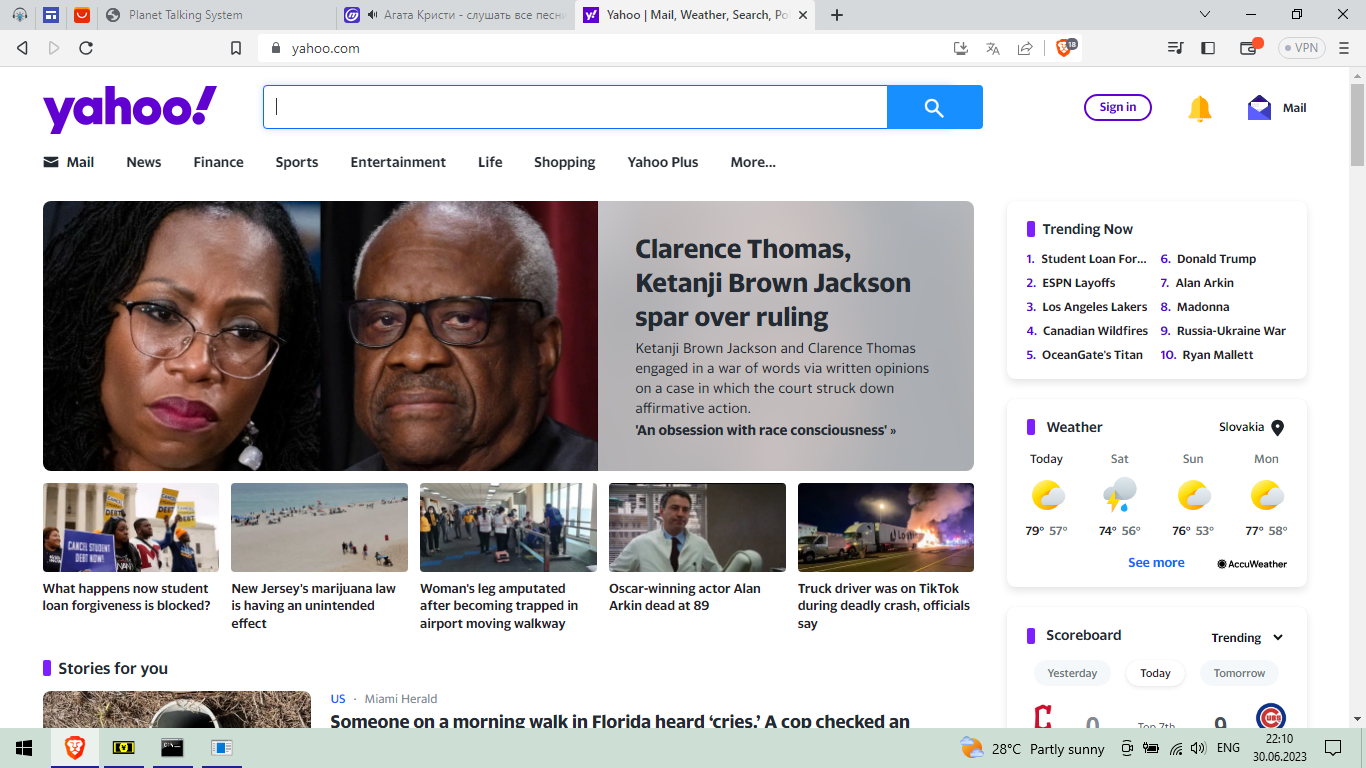This screenshot has width=1366, height=768.
Task: Click the volume icon in system tray
Action: click(x=1197, y=748)
